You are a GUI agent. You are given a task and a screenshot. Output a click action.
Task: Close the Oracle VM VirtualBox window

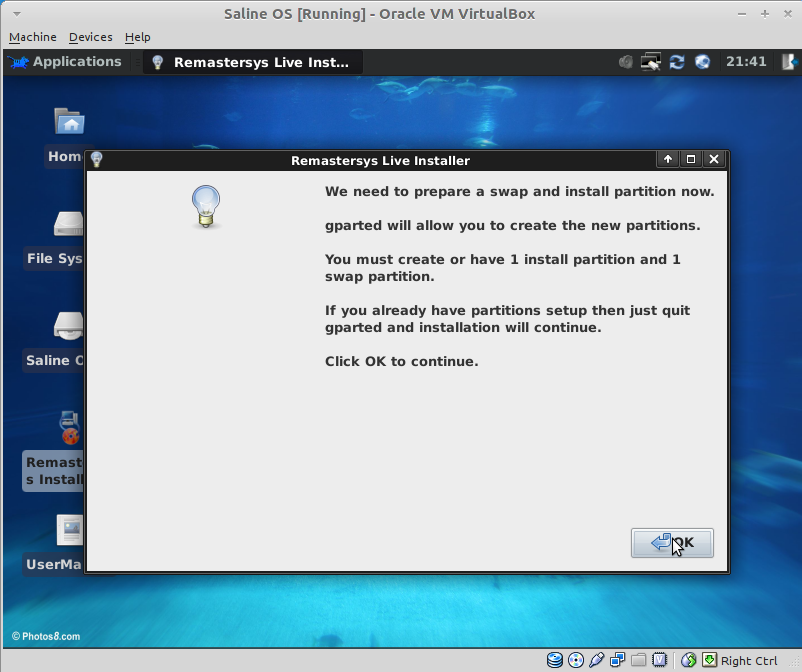788,14
